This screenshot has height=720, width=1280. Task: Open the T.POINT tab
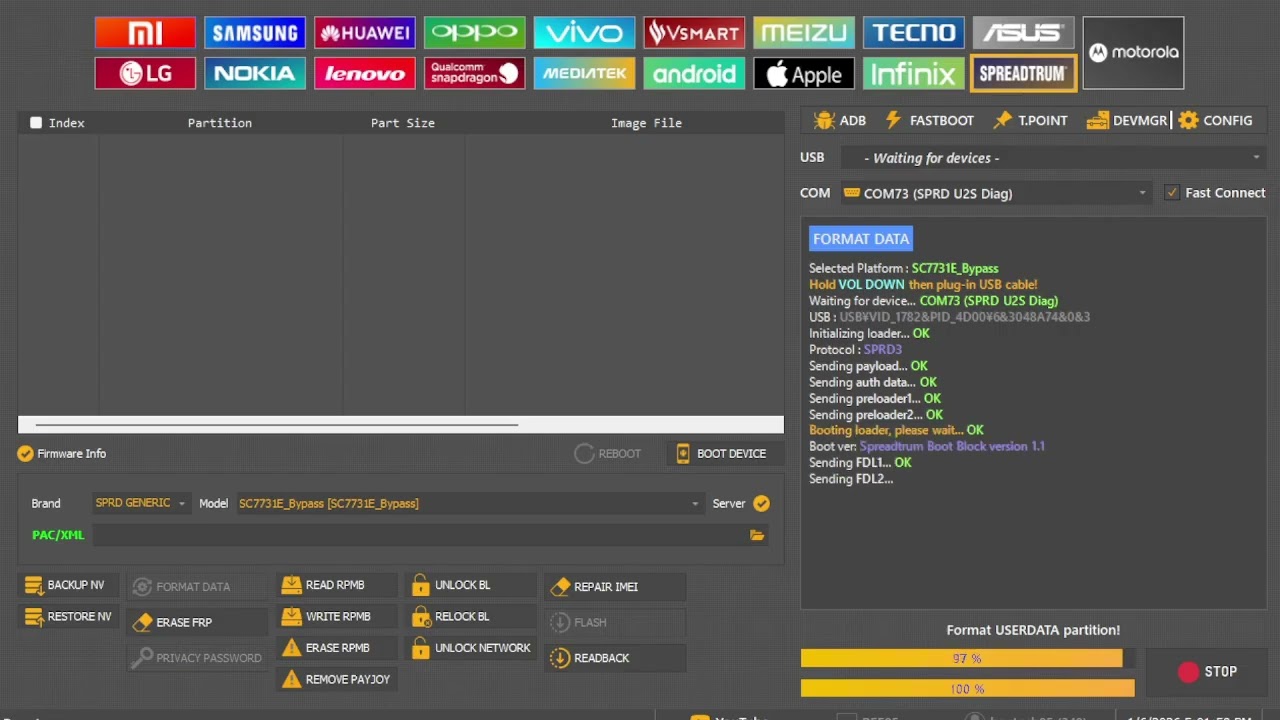pyautogui.click(x=1031, y=120)
